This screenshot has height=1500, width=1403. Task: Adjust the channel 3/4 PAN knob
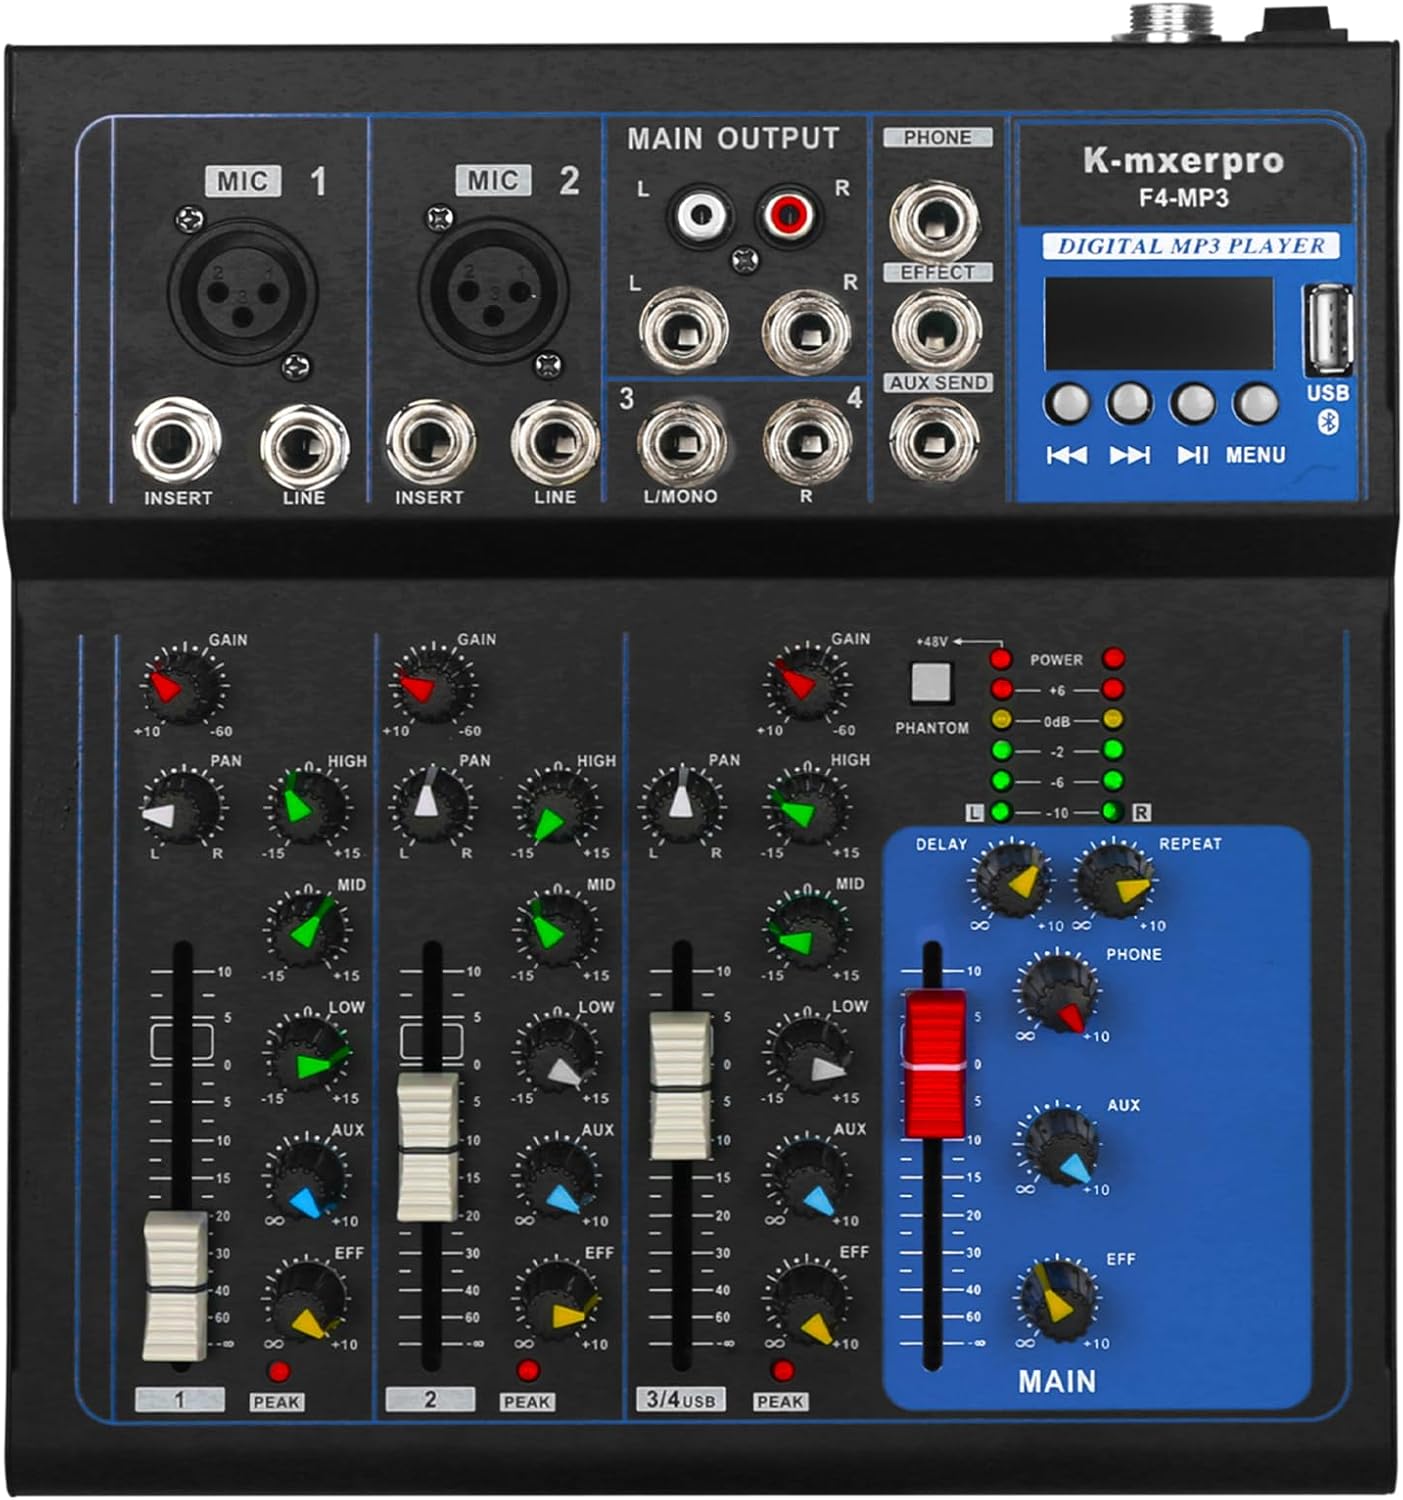682,808
